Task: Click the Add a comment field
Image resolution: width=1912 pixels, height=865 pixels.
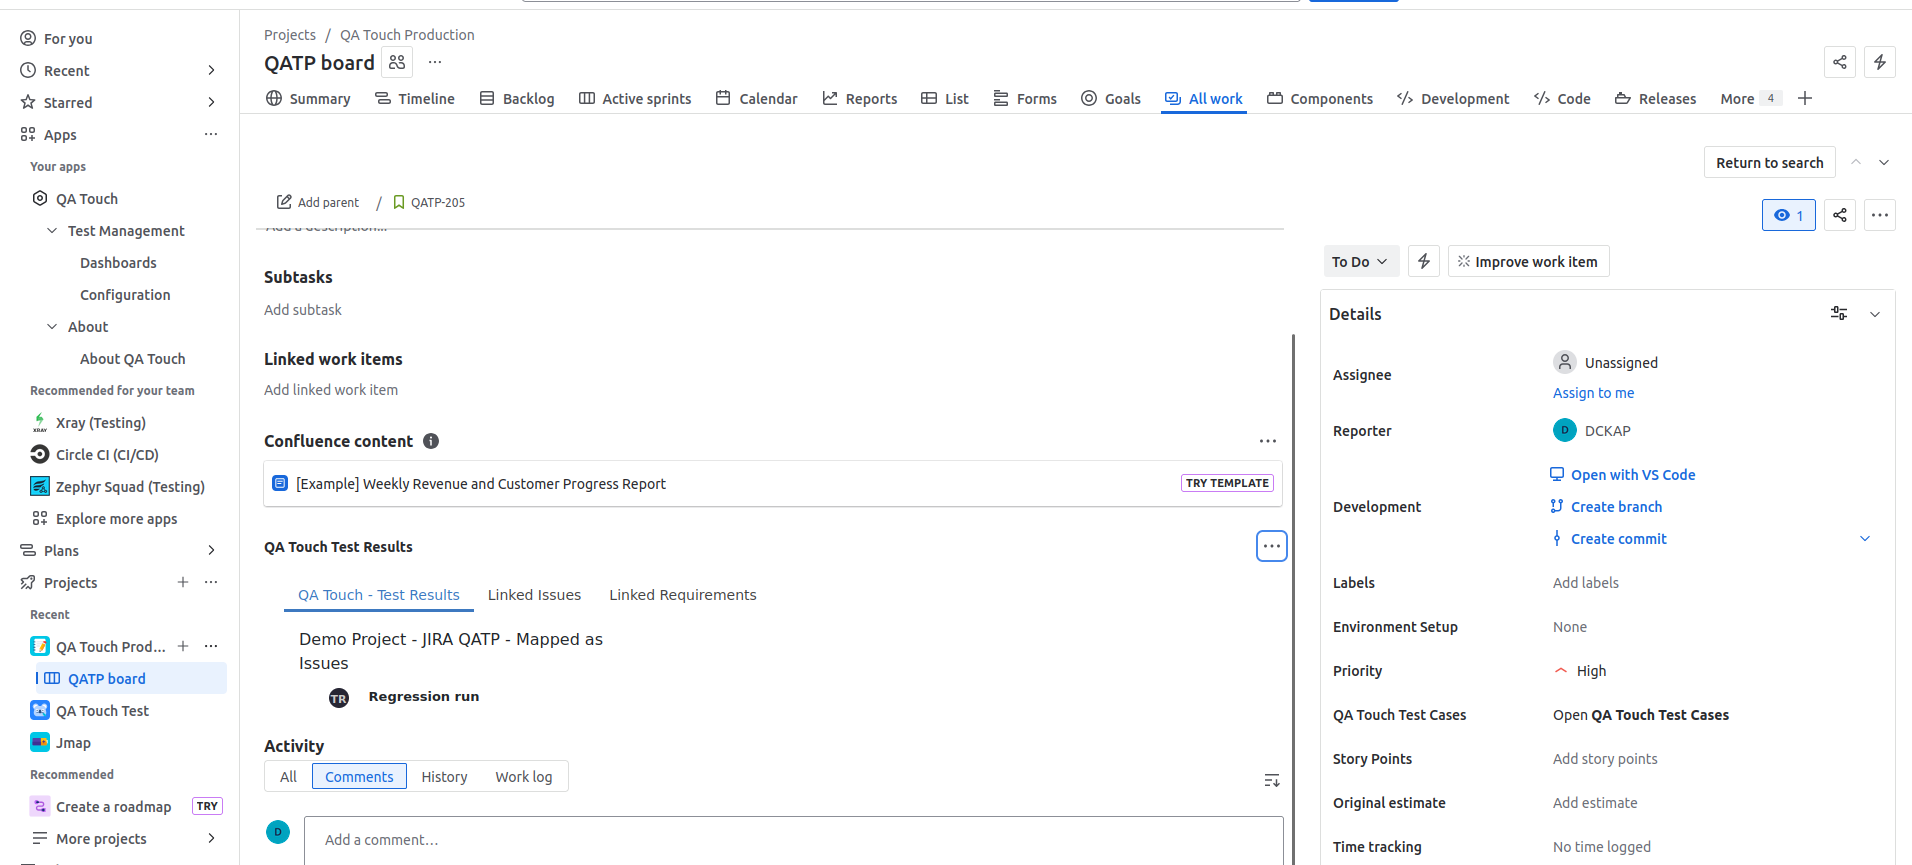Action: (793, 840)
